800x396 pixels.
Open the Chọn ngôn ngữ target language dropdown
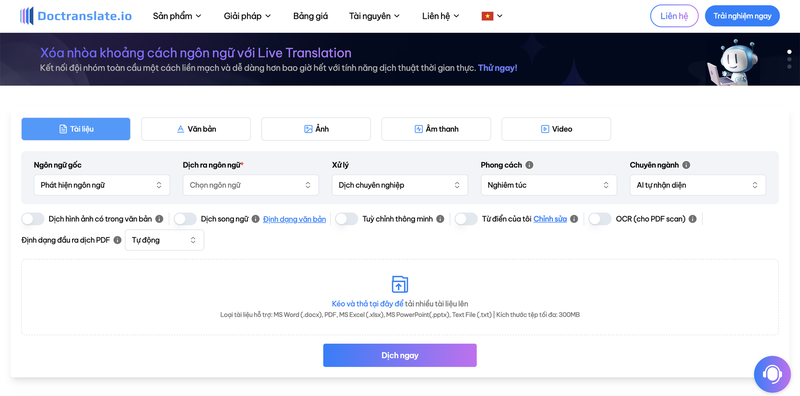[251, 185]
